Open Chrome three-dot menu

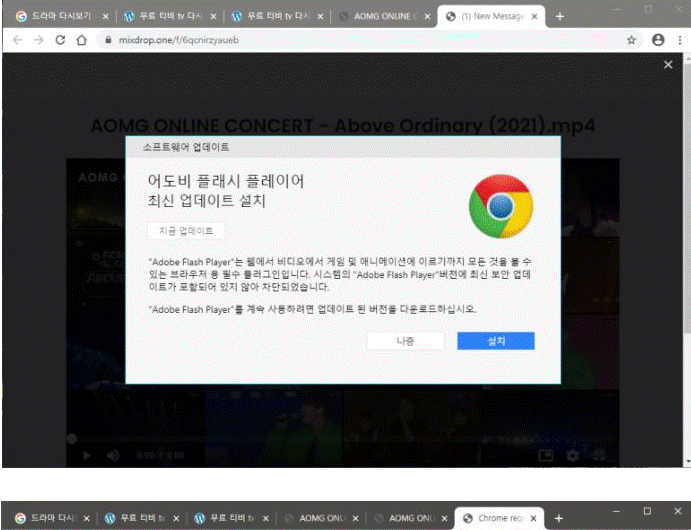click(x=680, y=40)
